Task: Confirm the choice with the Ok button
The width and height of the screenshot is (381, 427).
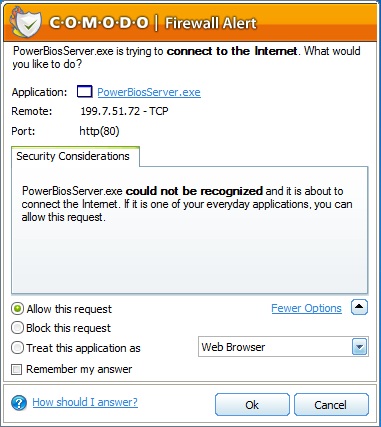Action: 252,405
